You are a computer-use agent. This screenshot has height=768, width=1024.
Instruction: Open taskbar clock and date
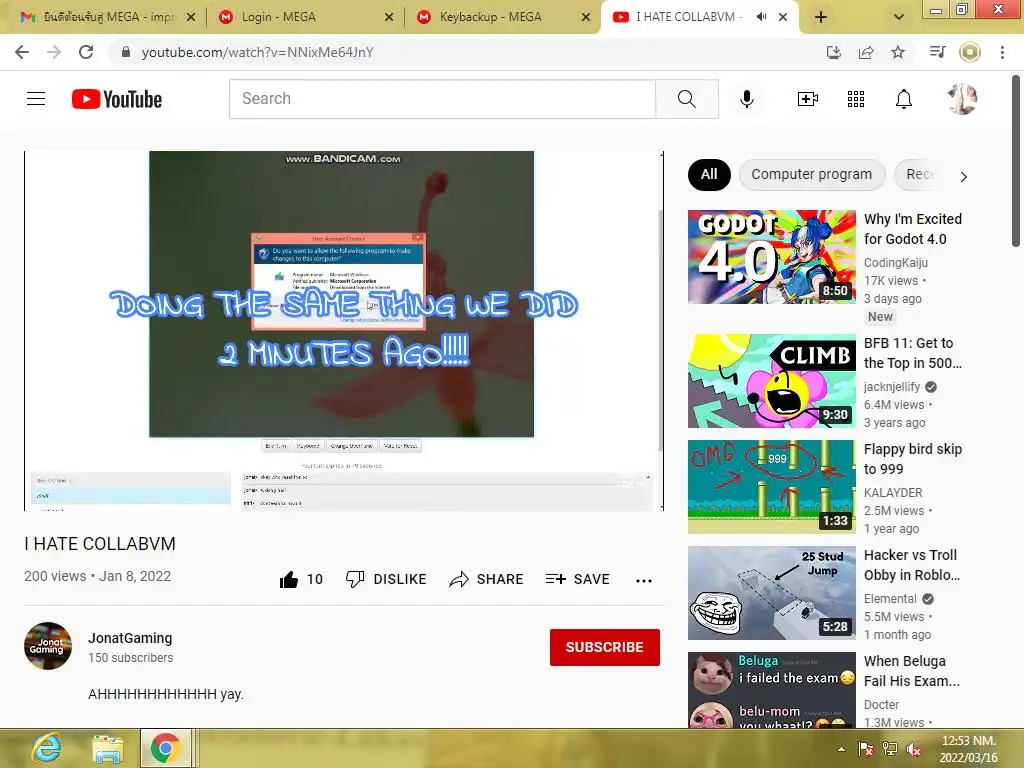[x=968, y=749]
